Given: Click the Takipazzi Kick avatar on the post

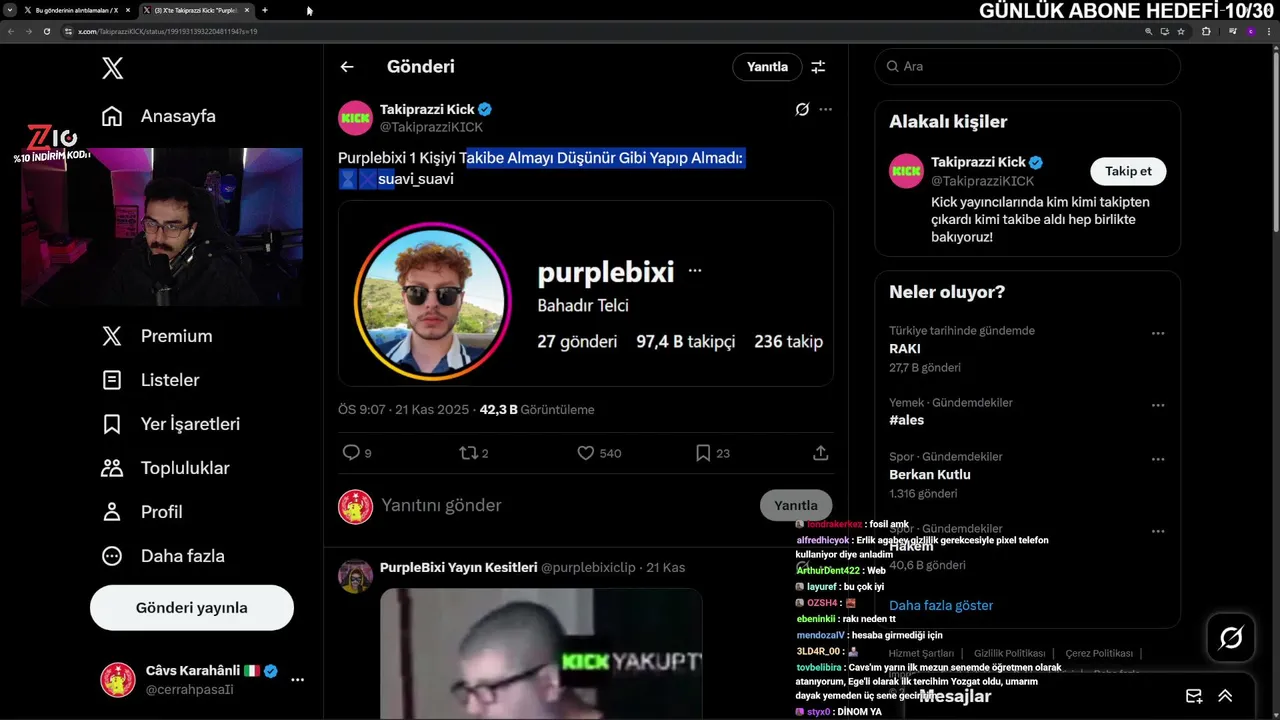Looking at the screenshot, I should click(355, 118).
